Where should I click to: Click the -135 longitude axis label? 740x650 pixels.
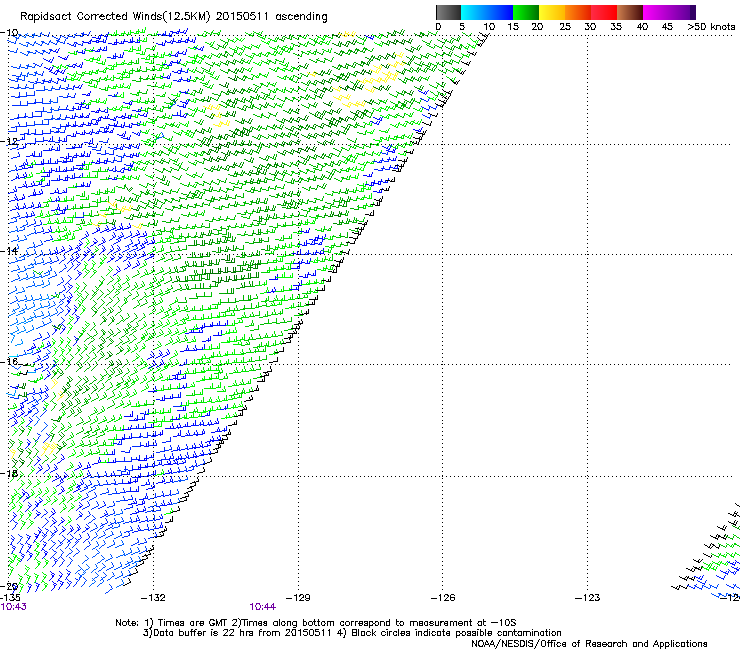click(11, 598)
